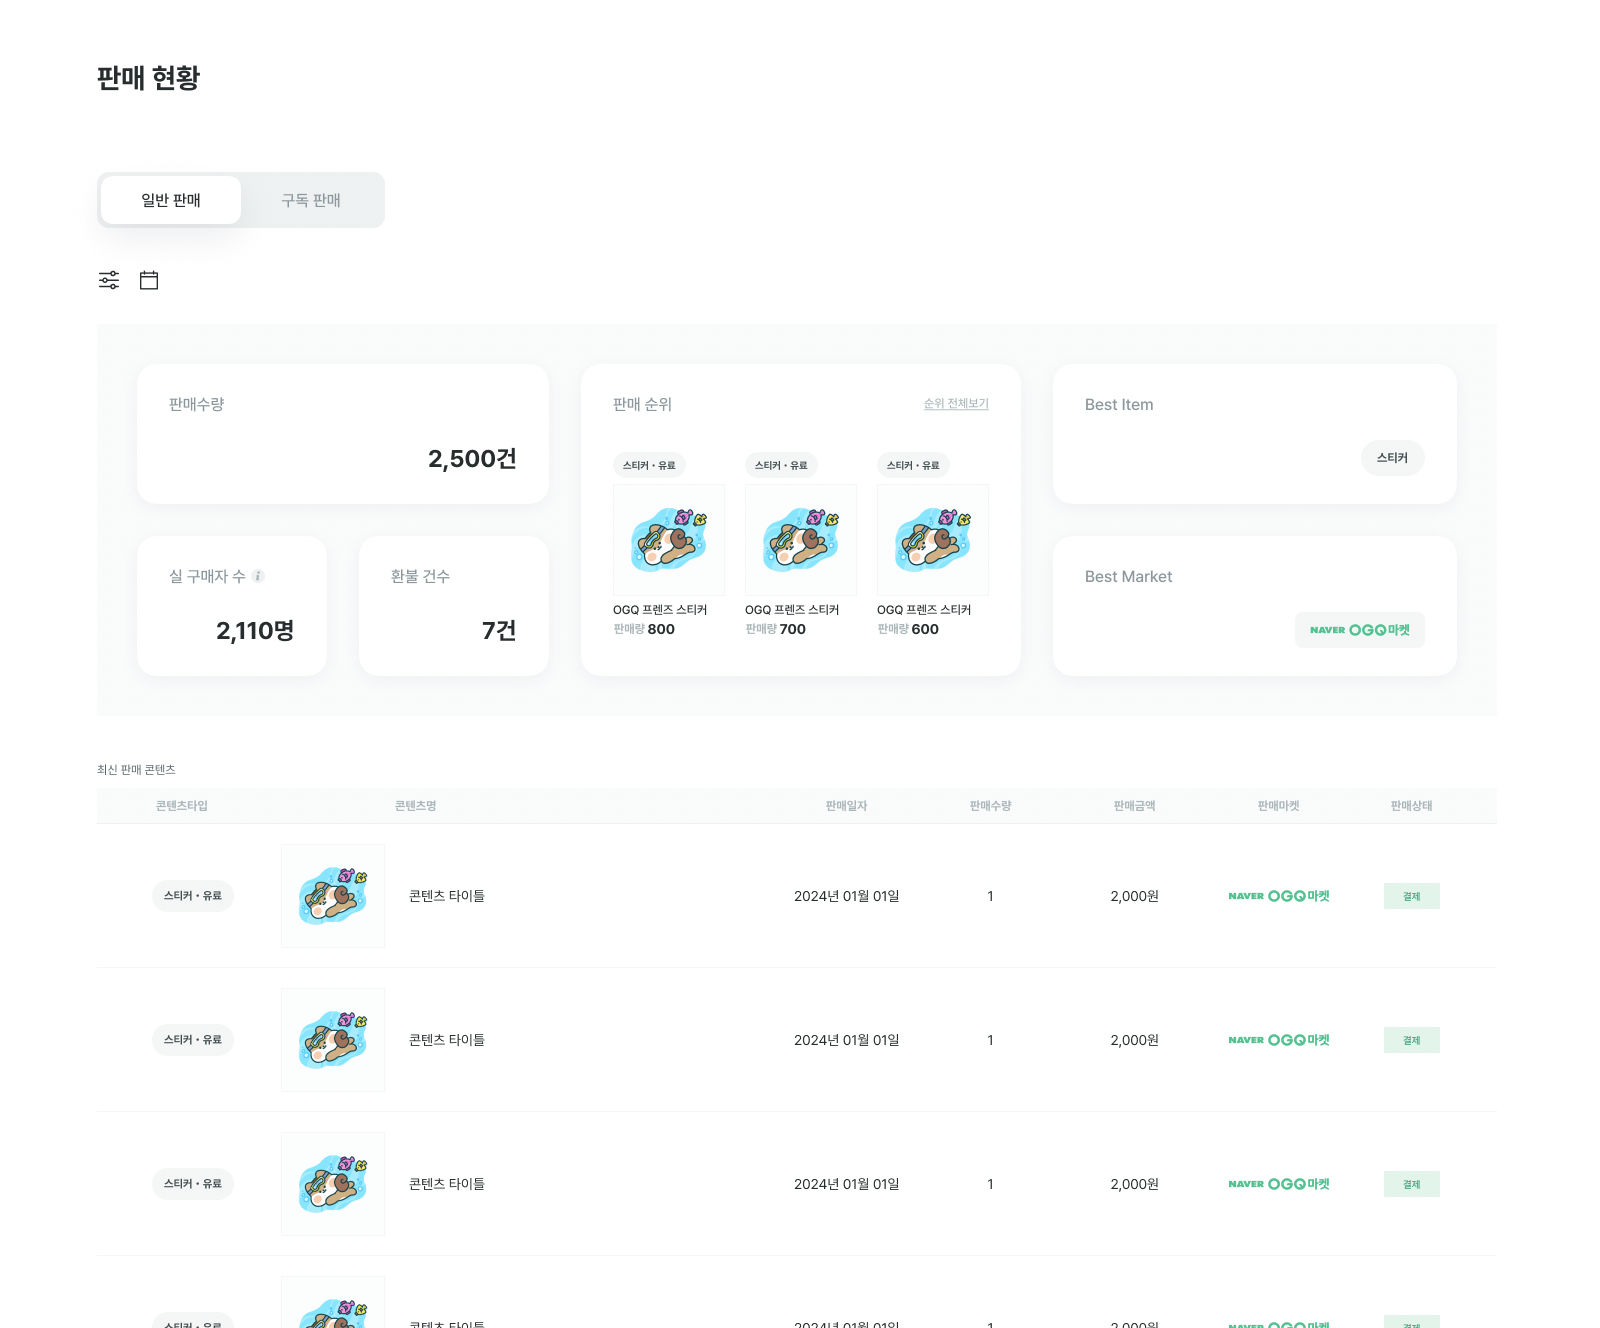The image size is (1600, 1328).
Task: Click NAVER OGQ마켓 logo in Best Market card
Action: click(1359, 630)
